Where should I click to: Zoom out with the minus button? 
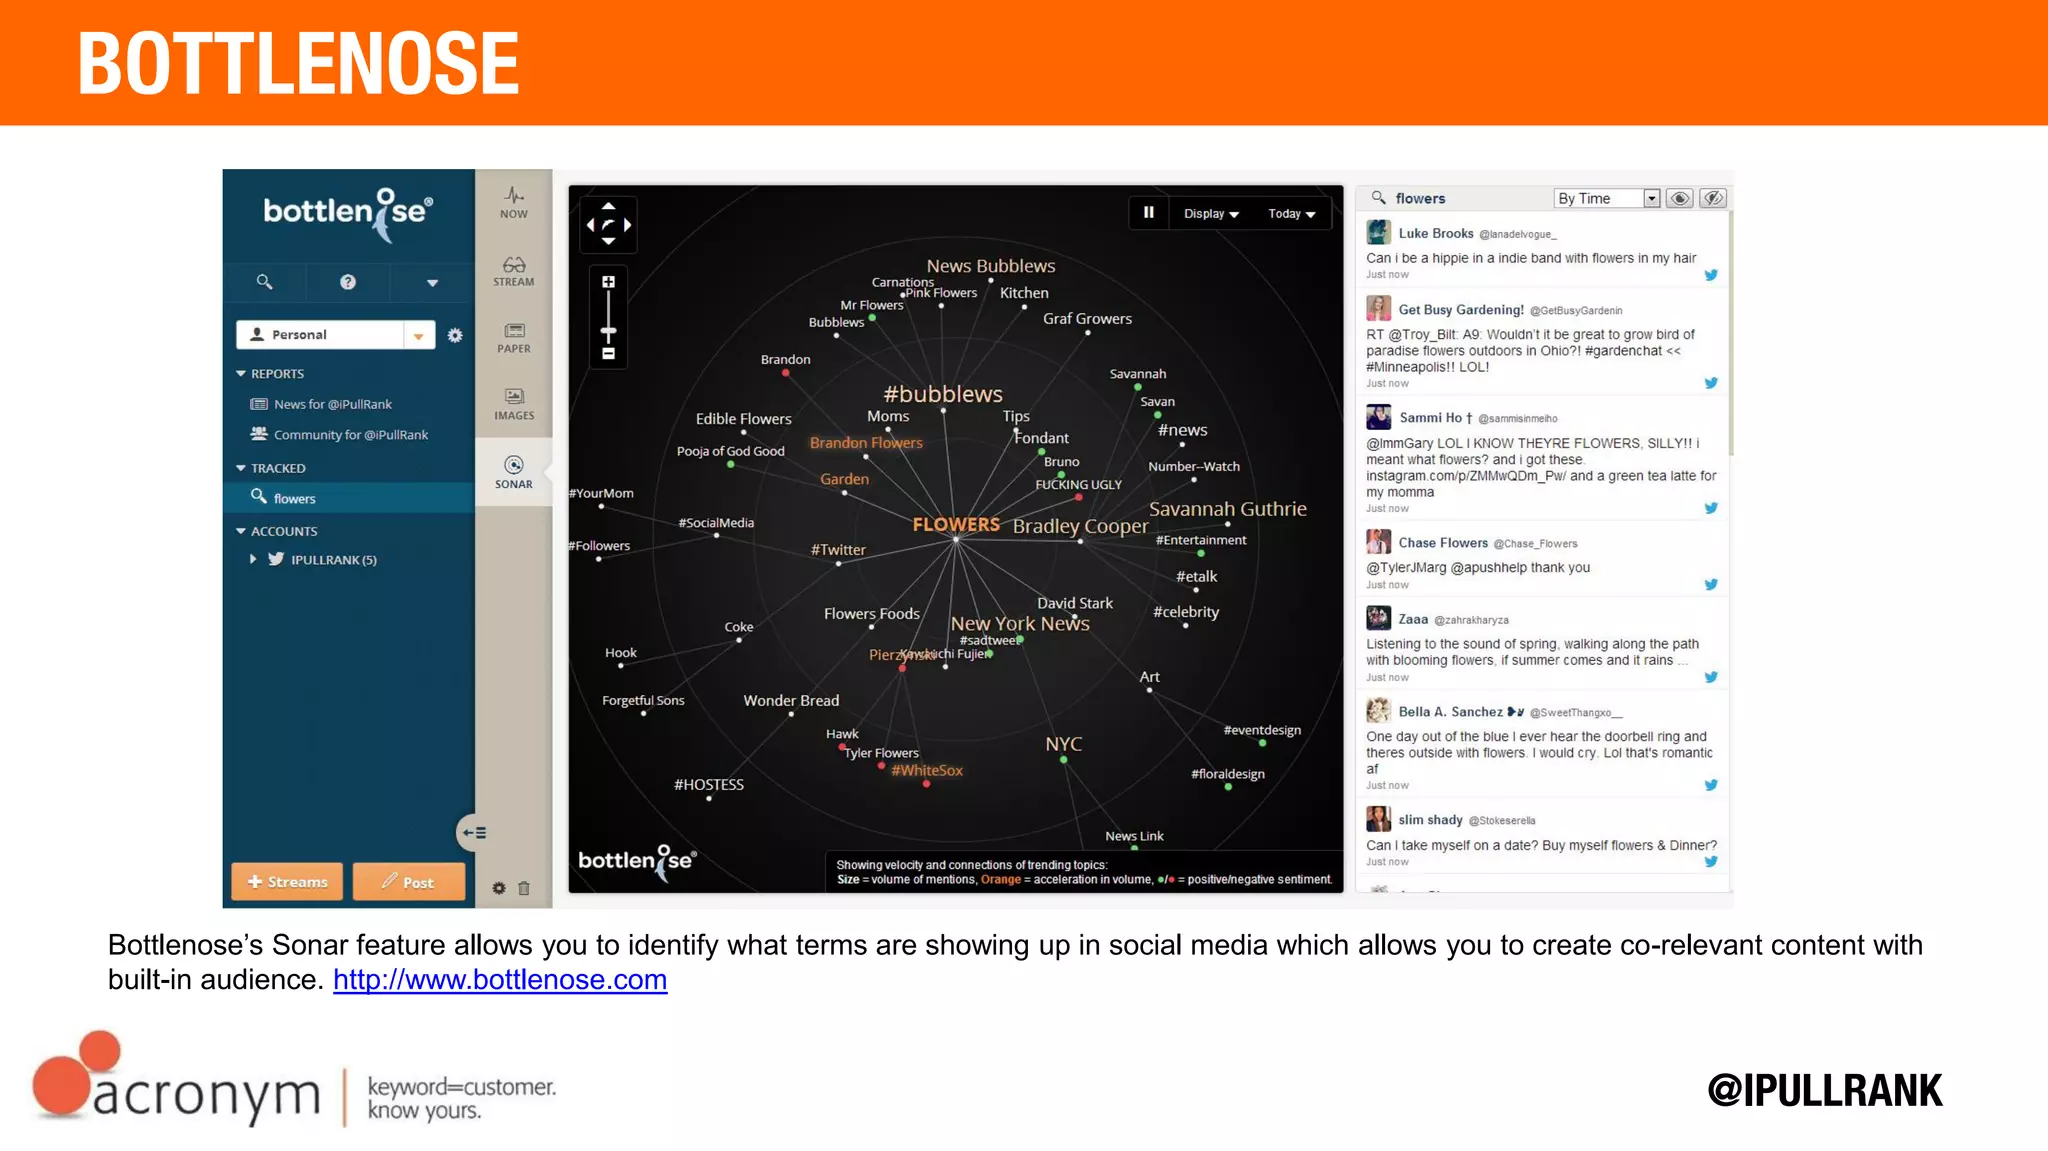click(608, 354)
